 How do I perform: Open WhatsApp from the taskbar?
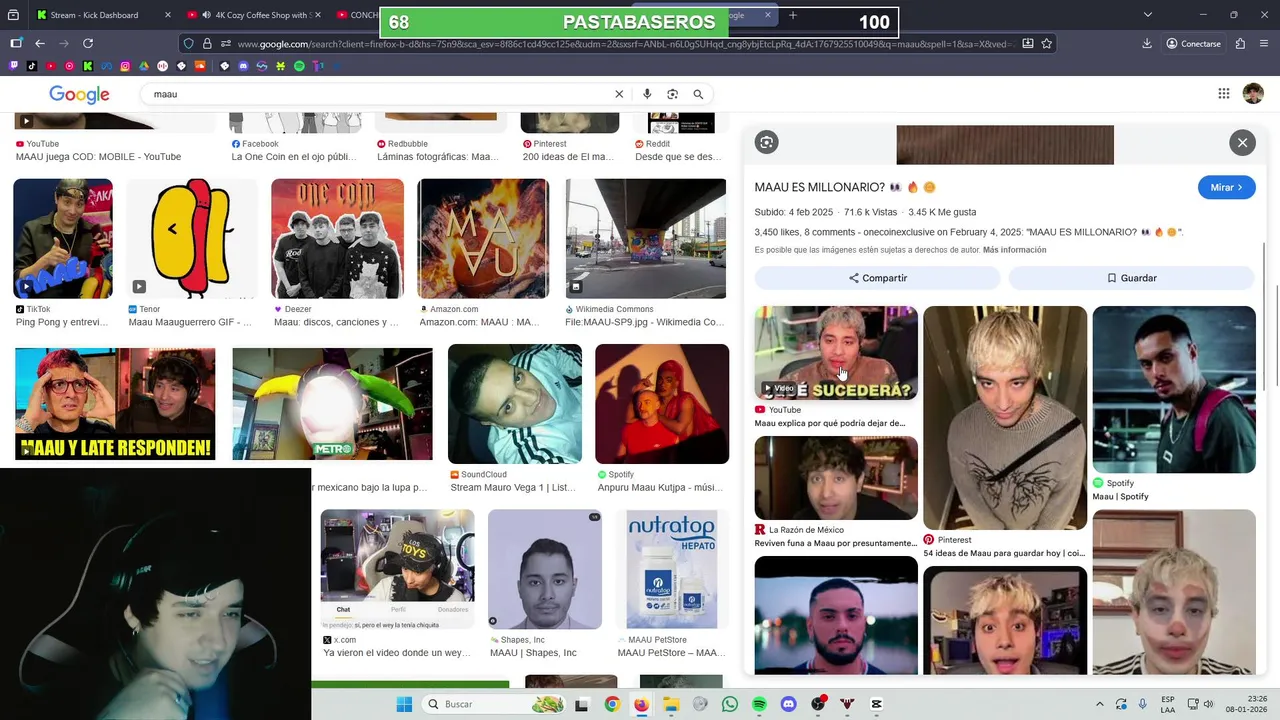click(x=730, y=704)
